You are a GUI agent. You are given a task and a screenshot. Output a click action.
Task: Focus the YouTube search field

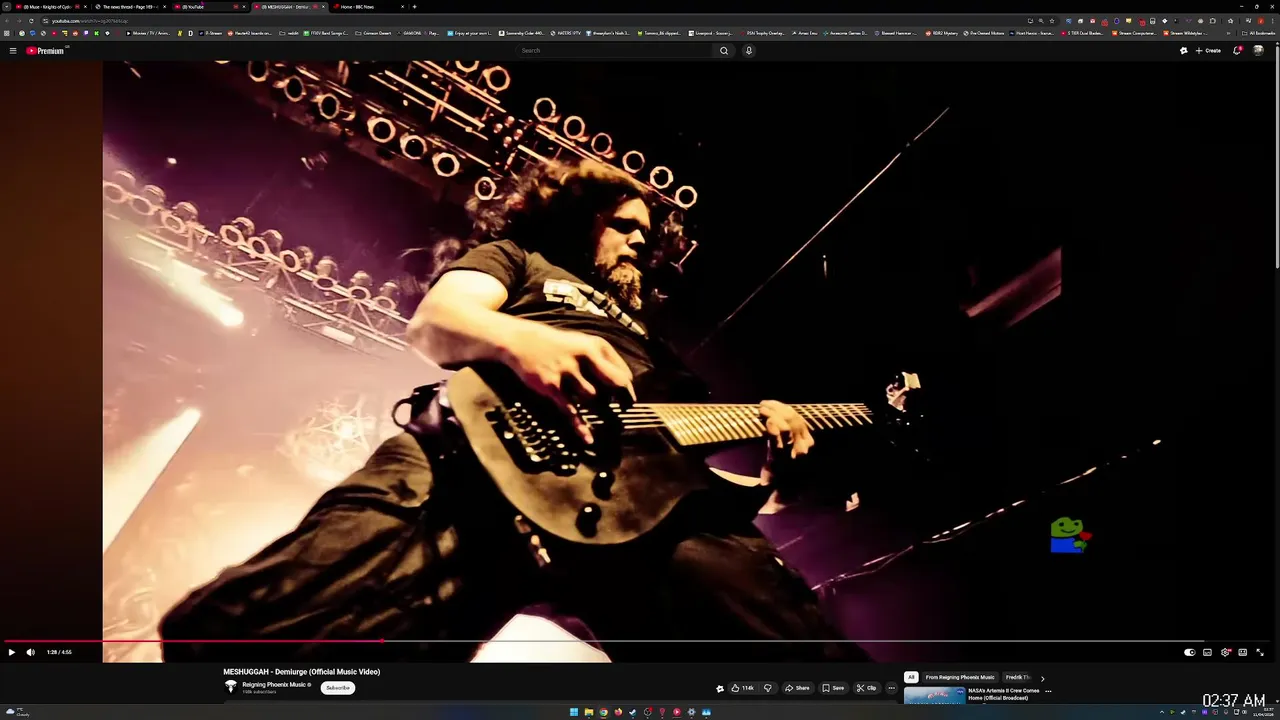point(615,50)
